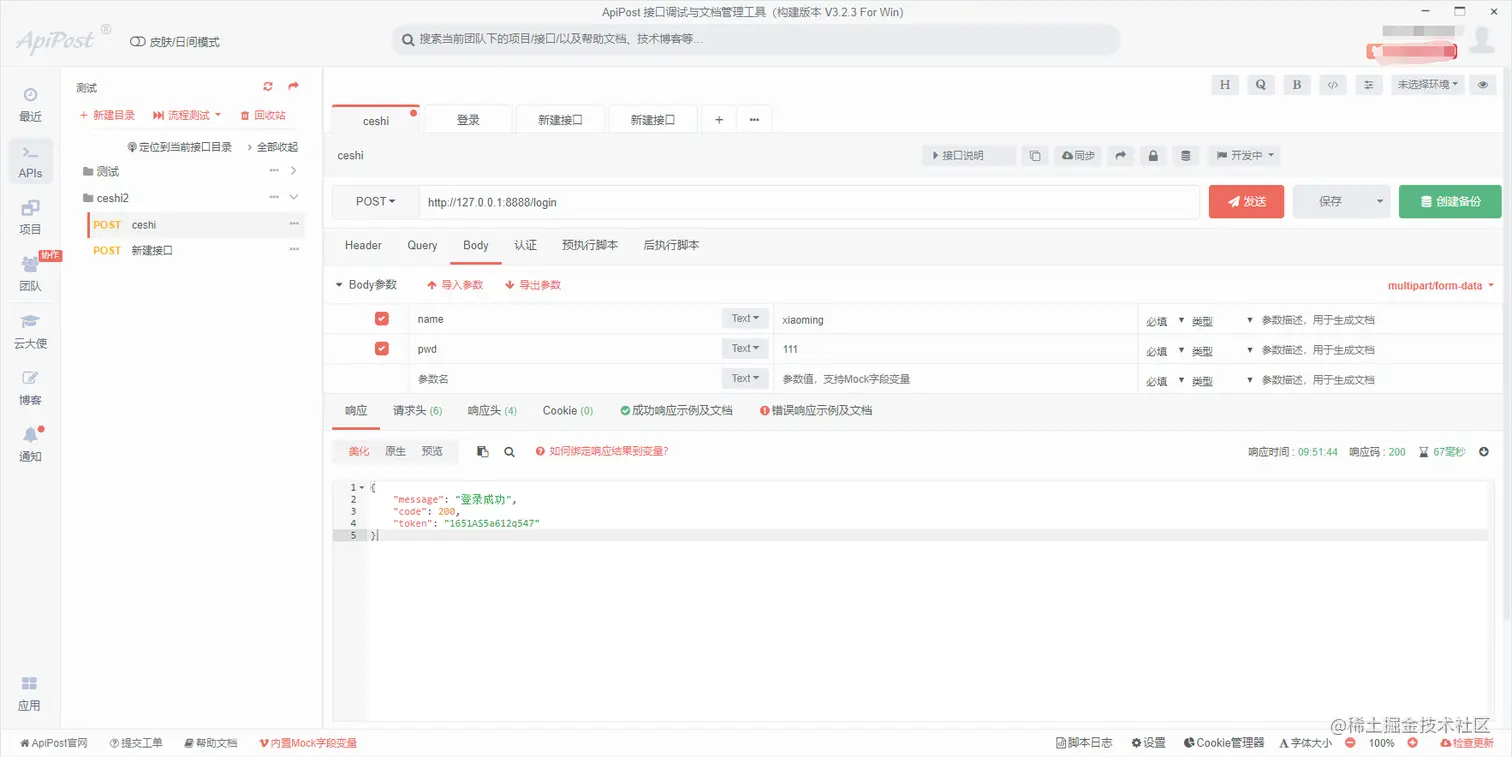Toggle the 皮肤/日间模式 skin mode switch
1512x757 pixels.
coord(138,42)
